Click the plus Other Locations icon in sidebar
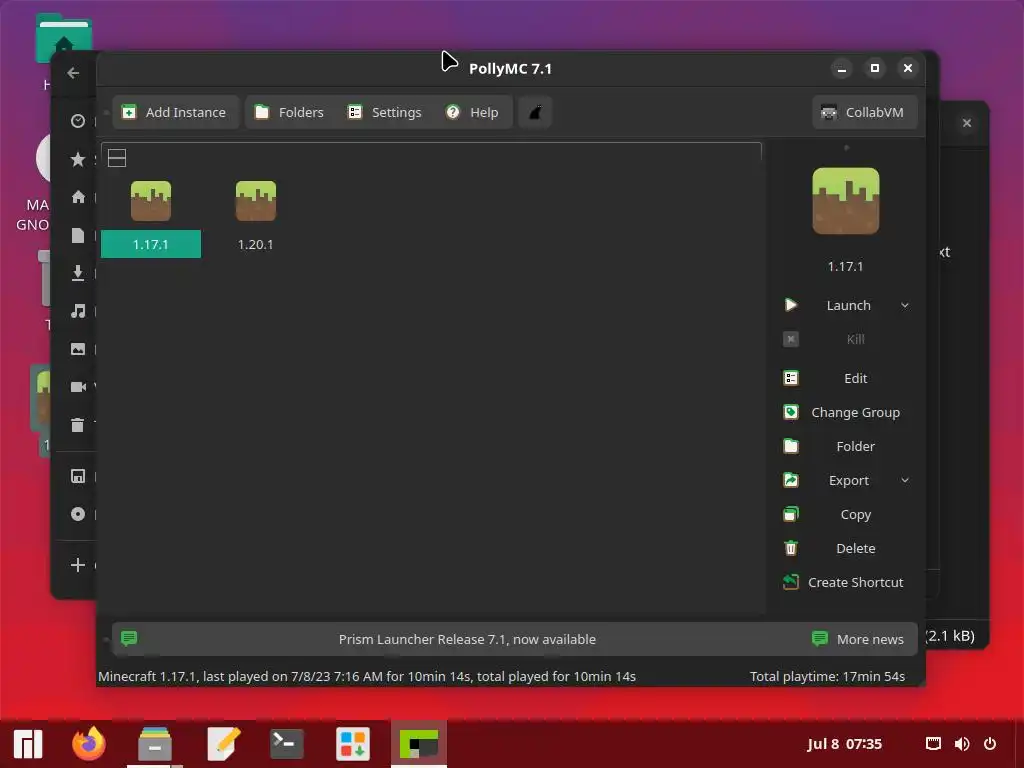Screen dimensions: 1024x768 78,565
